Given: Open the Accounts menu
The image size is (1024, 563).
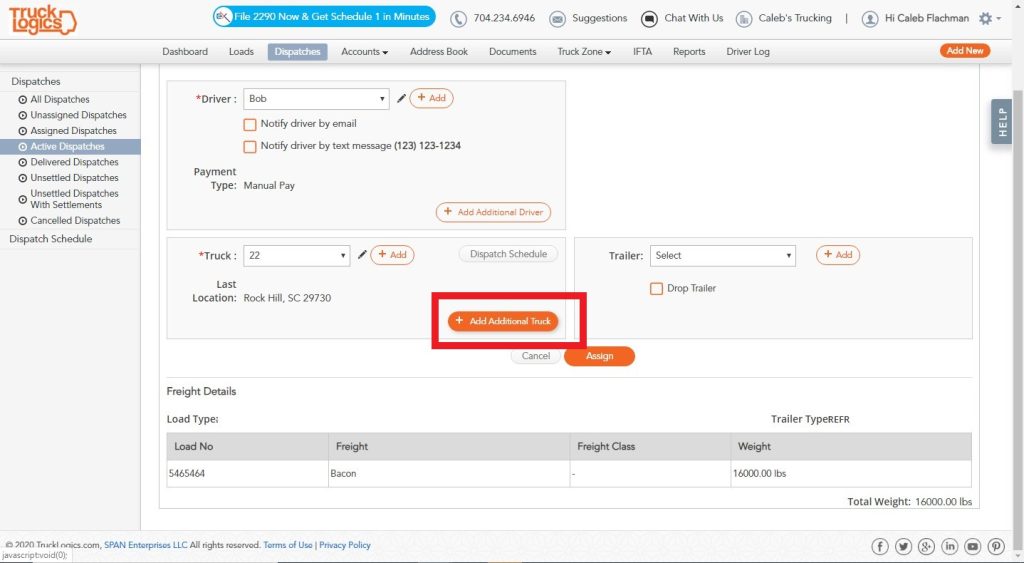Looking at the screenshot, I should point(364,52).
